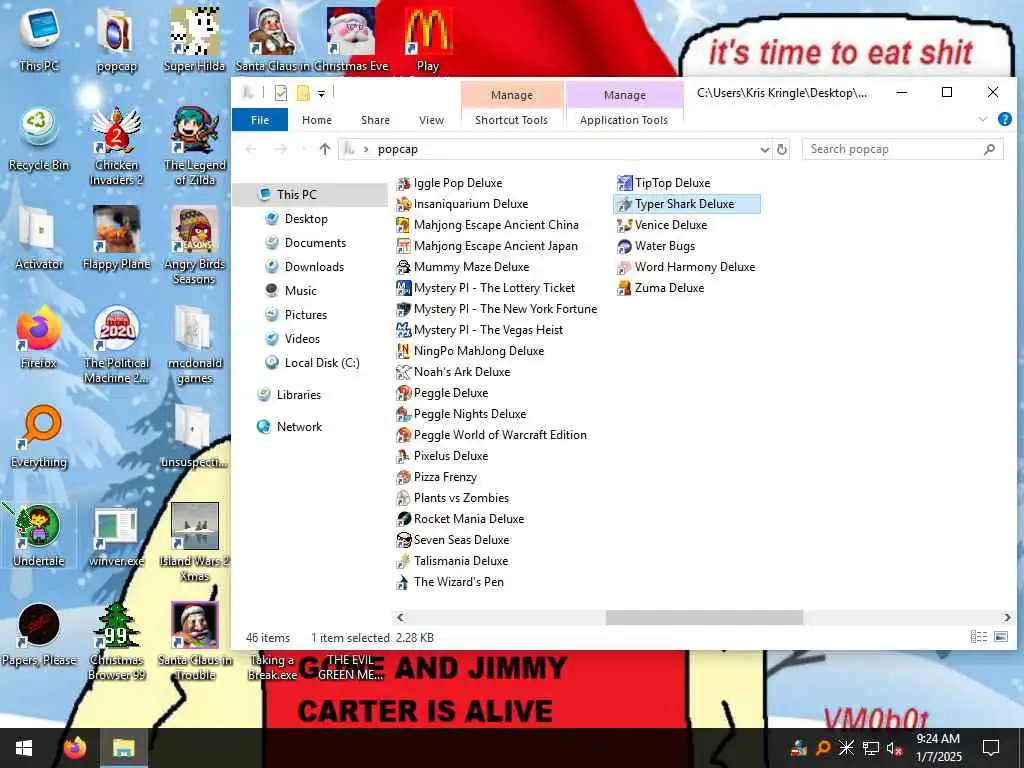Open the Windows Start menu
The image size is (1024, 768).
coord(24,748)
